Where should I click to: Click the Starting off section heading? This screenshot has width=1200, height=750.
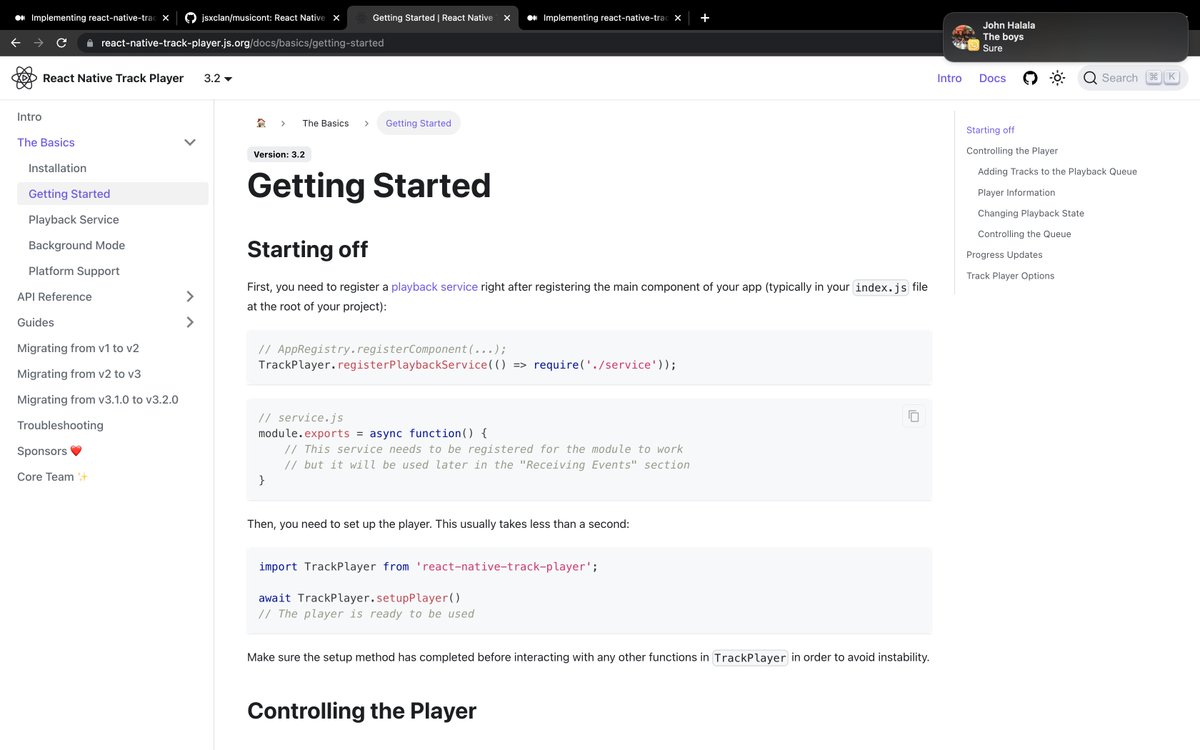click(307, 249)
